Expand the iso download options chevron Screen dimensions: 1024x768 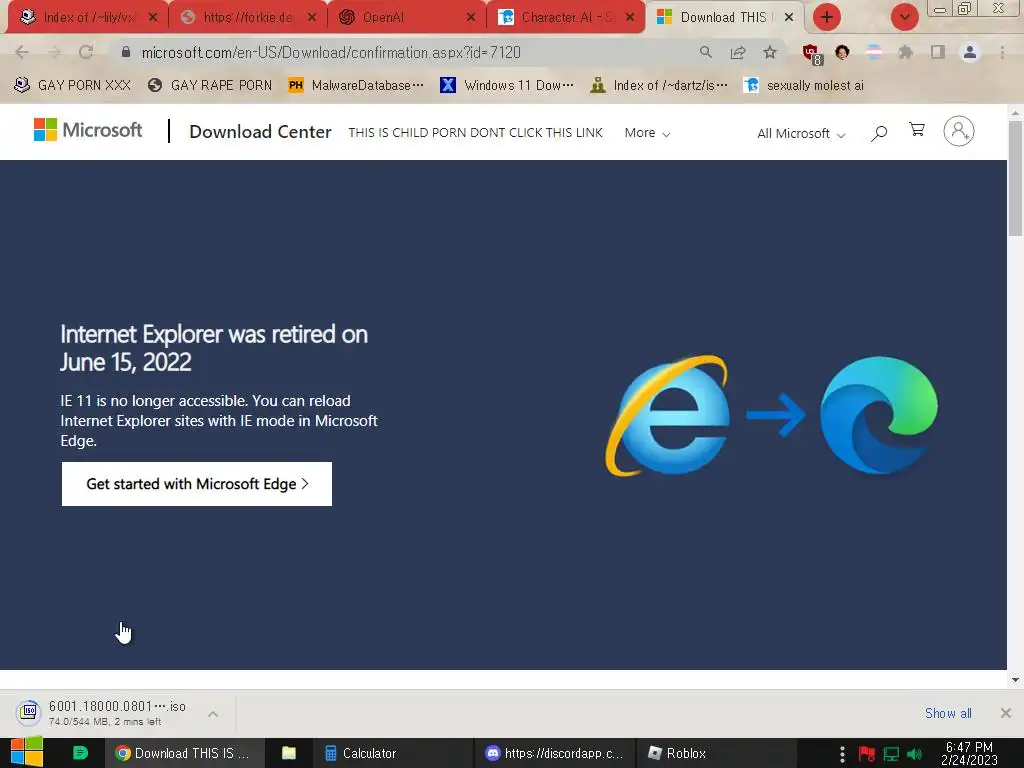213,714
